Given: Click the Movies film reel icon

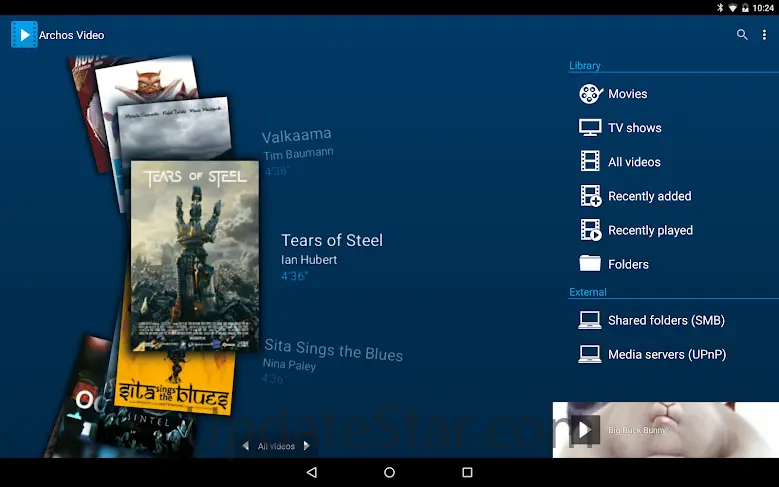Looking at the screenshot, I should point(591,94).
